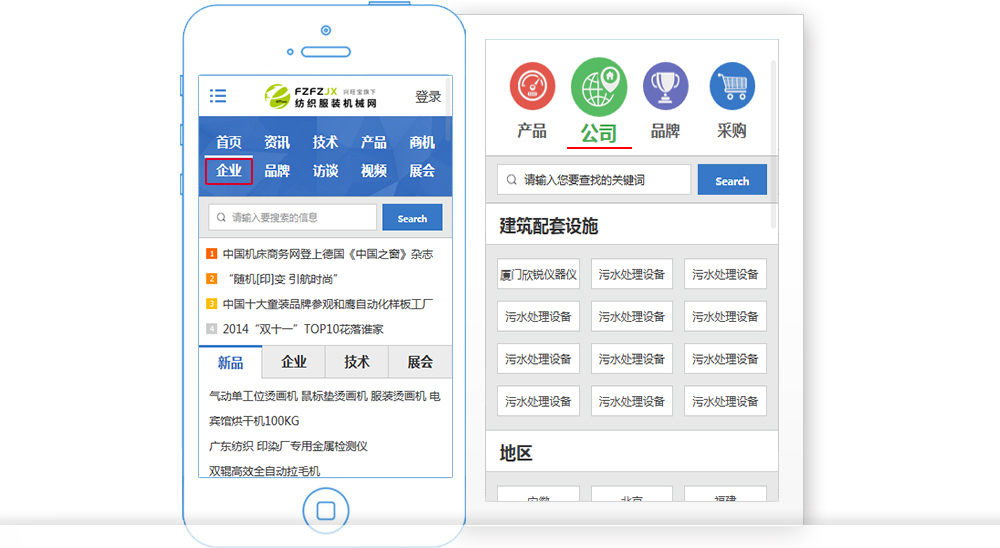The image size is (1000, 548).
Task: Go to 资讯 in the navigation
Action: pyautogui.click(x=277, y=142)
